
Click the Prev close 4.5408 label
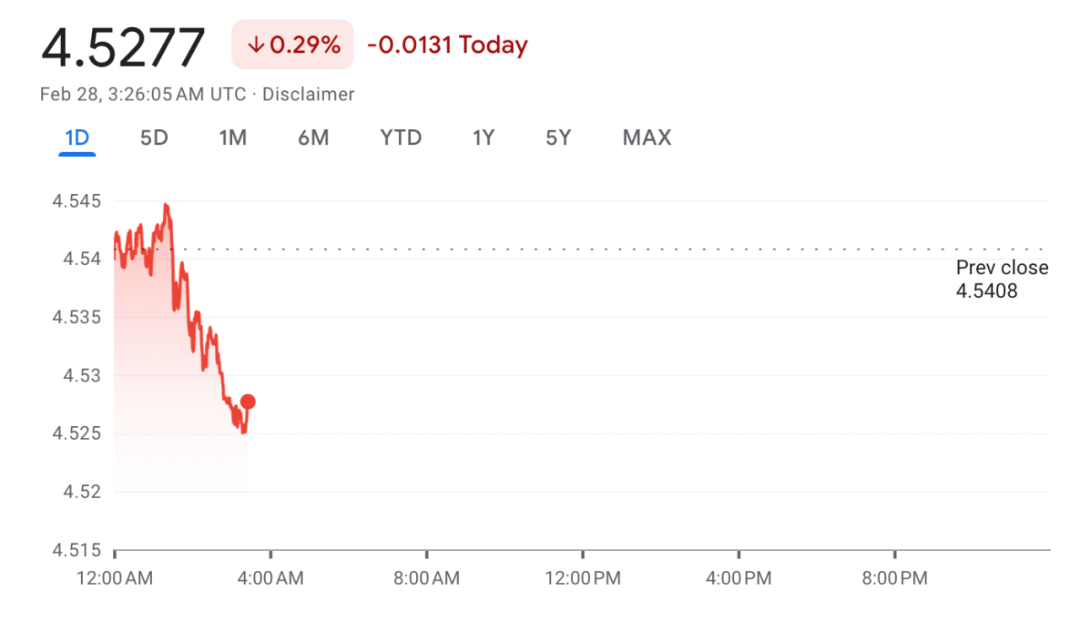(x=1001, y=279)
